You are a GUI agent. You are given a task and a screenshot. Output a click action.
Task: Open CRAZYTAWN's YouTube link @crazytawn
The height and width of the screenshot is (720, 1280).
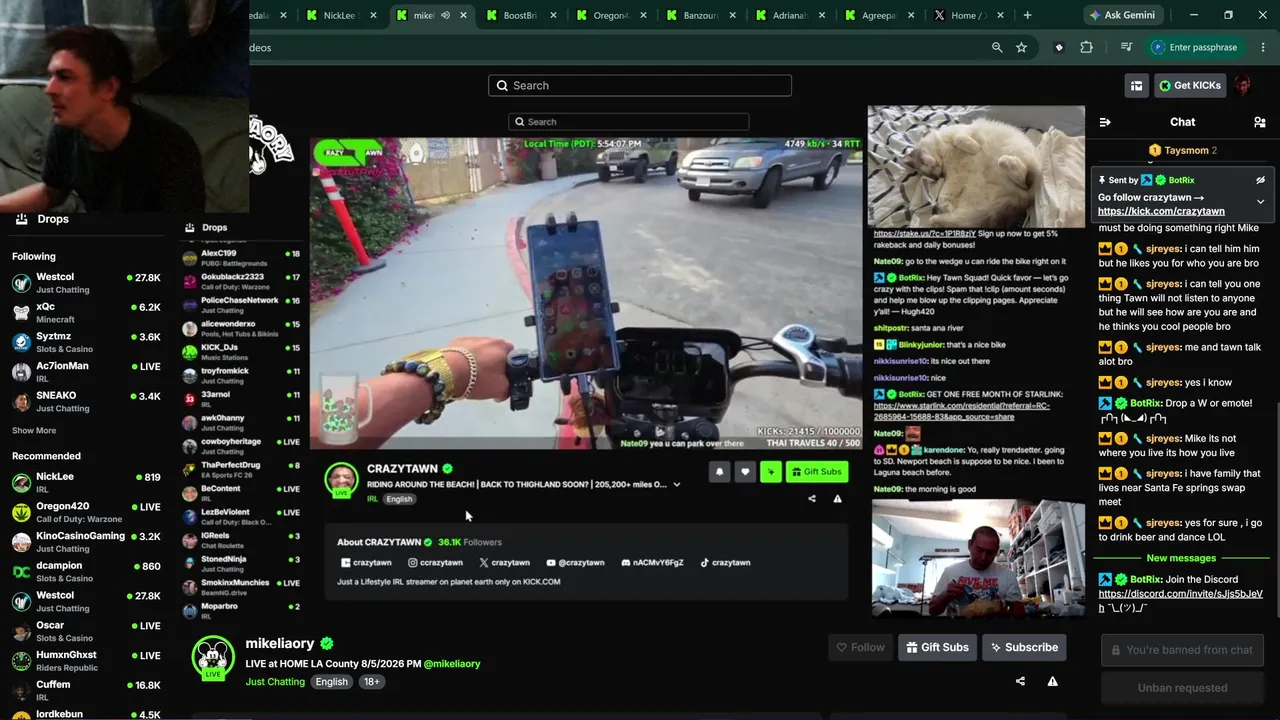575,563
